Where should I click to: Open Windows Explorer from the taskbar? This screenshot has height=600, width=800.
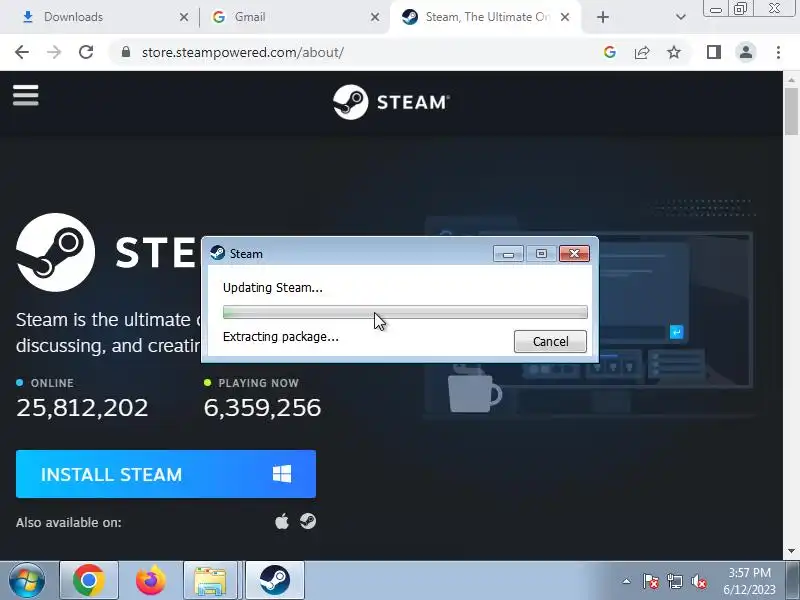pos(210,580)
